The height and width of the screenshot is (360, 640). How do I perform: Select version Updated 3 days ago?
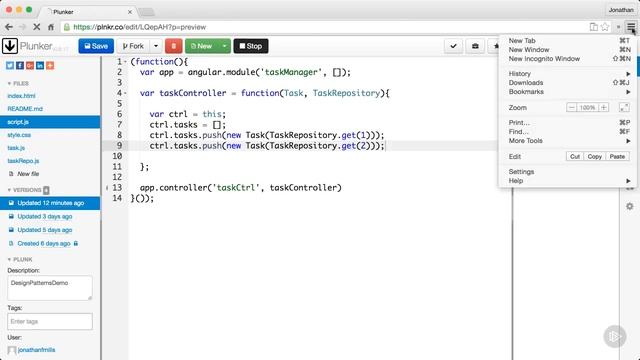44,216
